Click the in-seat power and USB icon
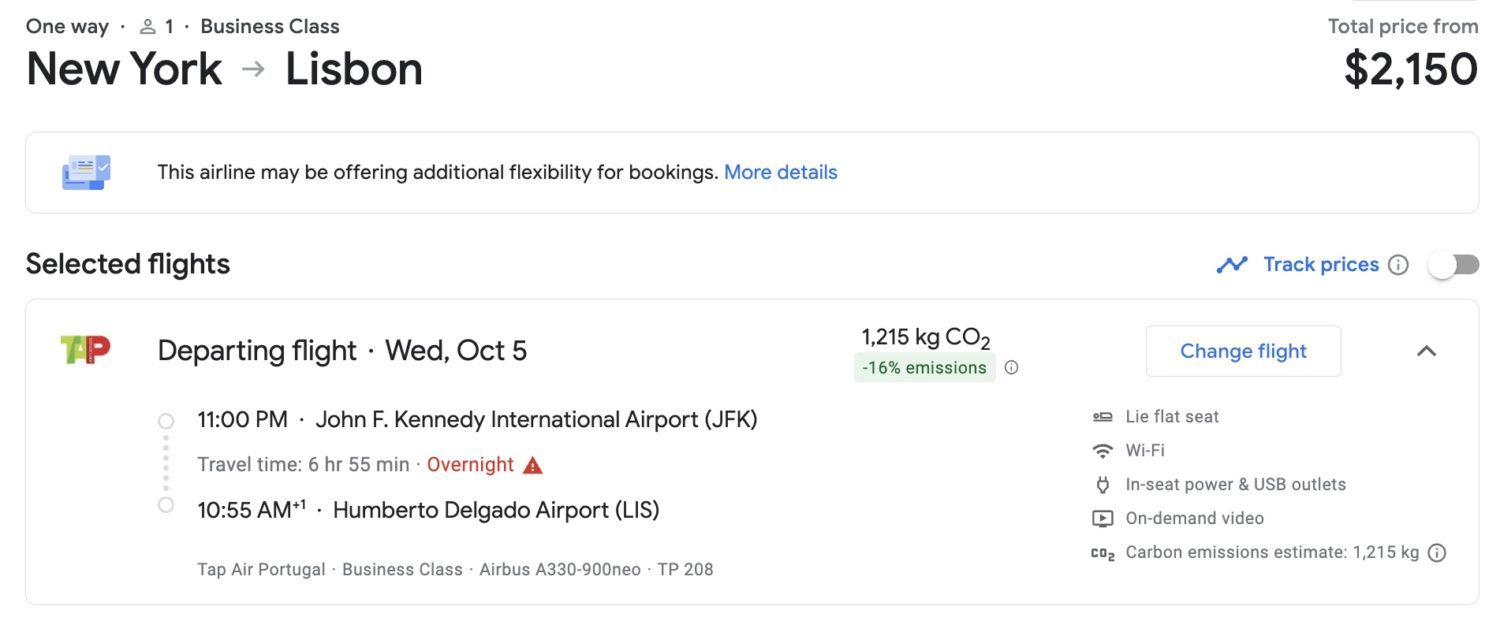1500x621 pixels. pos(1103,484)
